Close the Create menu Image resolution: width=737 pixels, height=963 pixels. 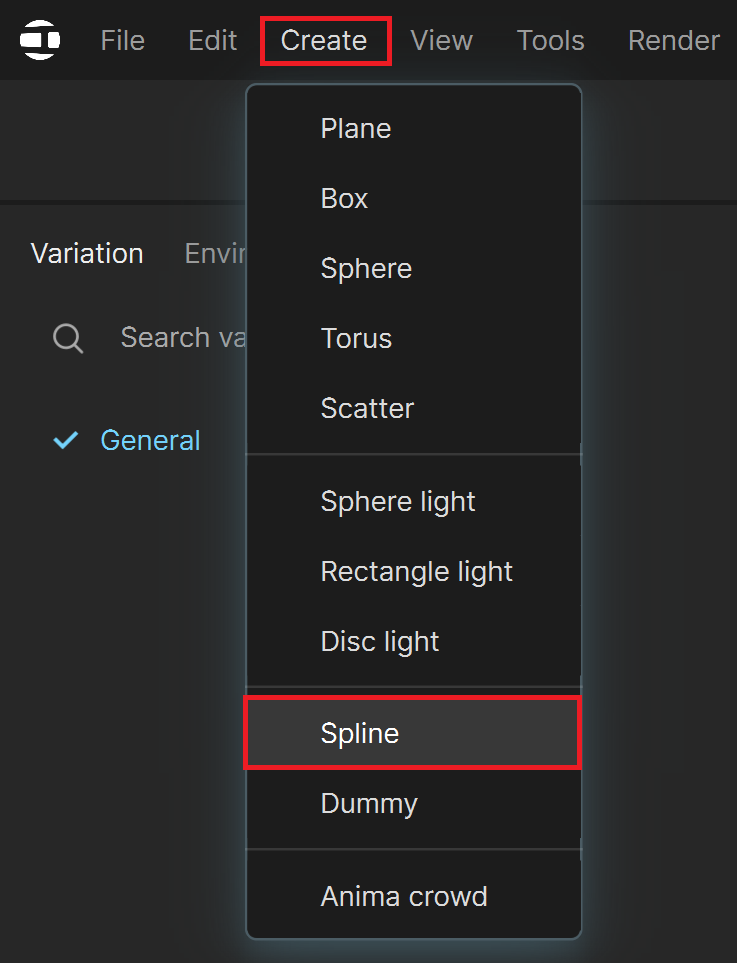pos(325,41)
